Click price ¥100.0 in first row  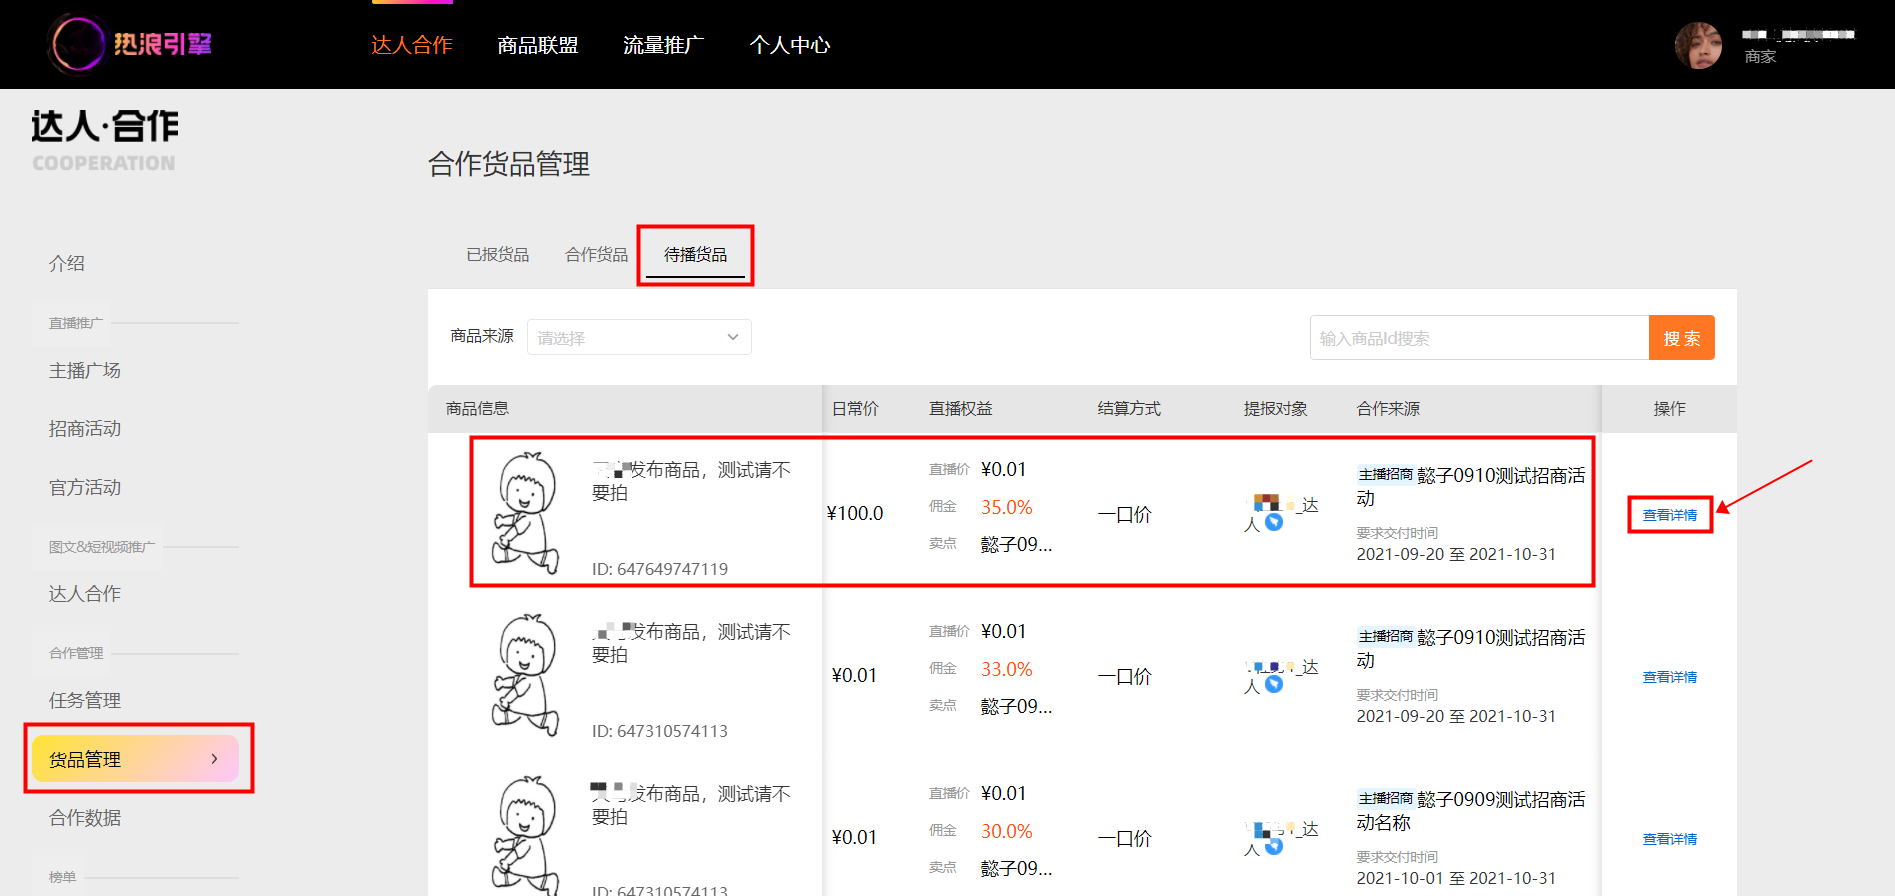tap(855, 513)
